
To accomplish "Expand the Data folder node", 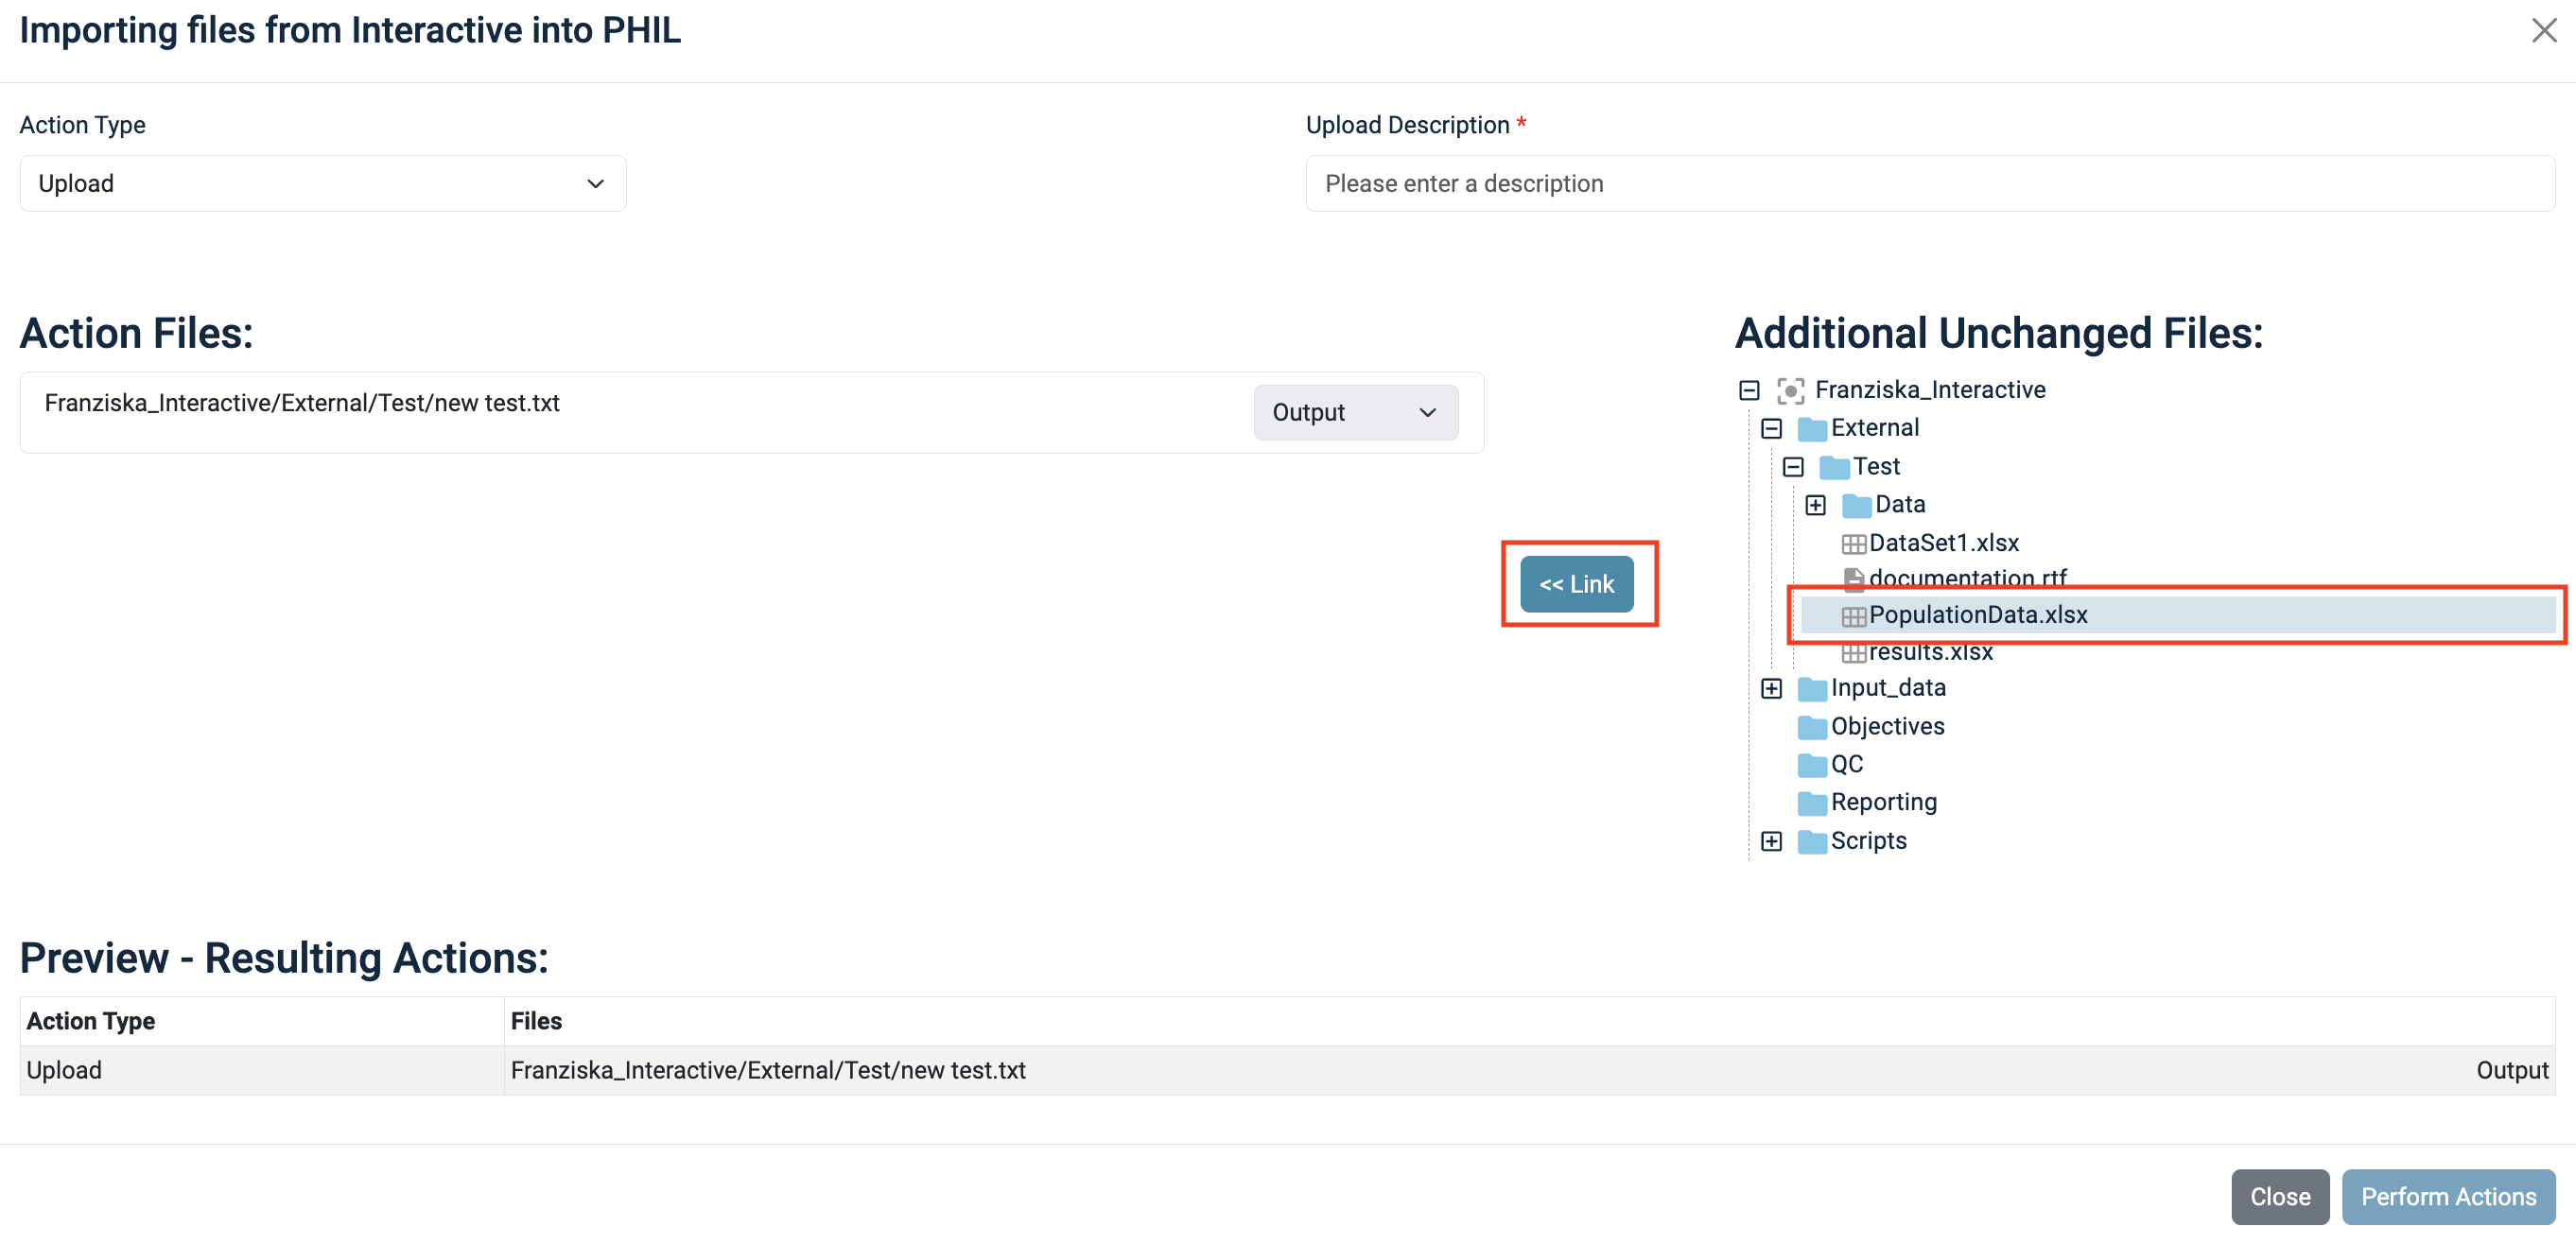I will pos(1815,505).
